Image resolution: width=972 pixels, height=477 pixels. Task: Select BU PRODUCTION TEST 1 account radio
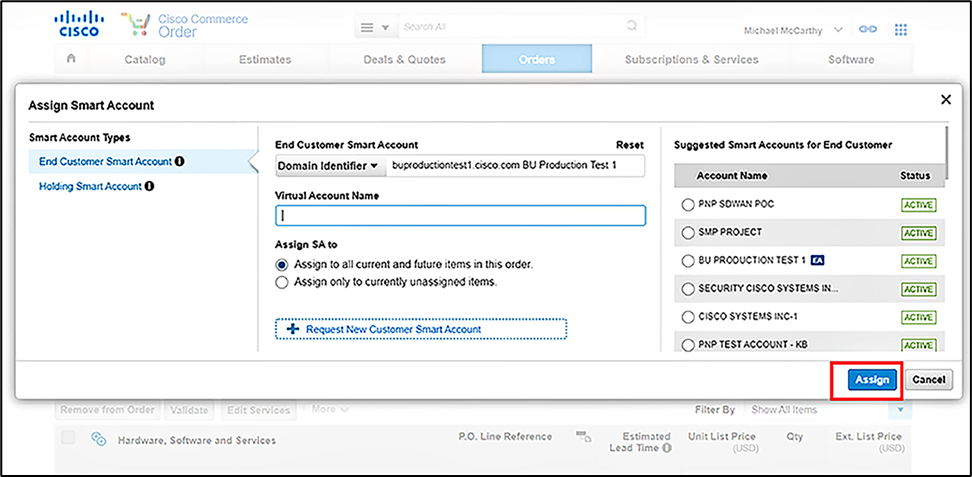click(687, 261)
